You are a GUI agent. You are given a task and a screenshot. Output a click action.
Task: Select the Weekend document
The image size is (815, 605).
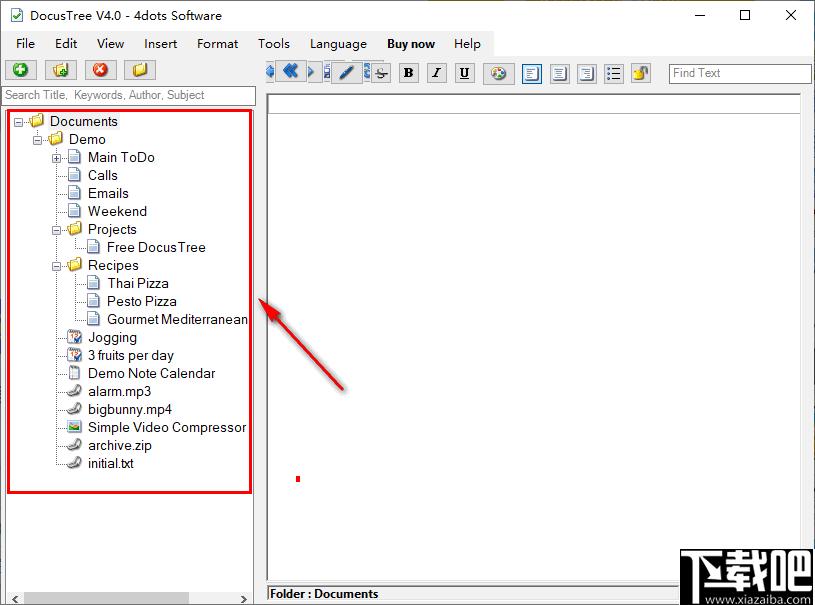(x=117, y=211)
